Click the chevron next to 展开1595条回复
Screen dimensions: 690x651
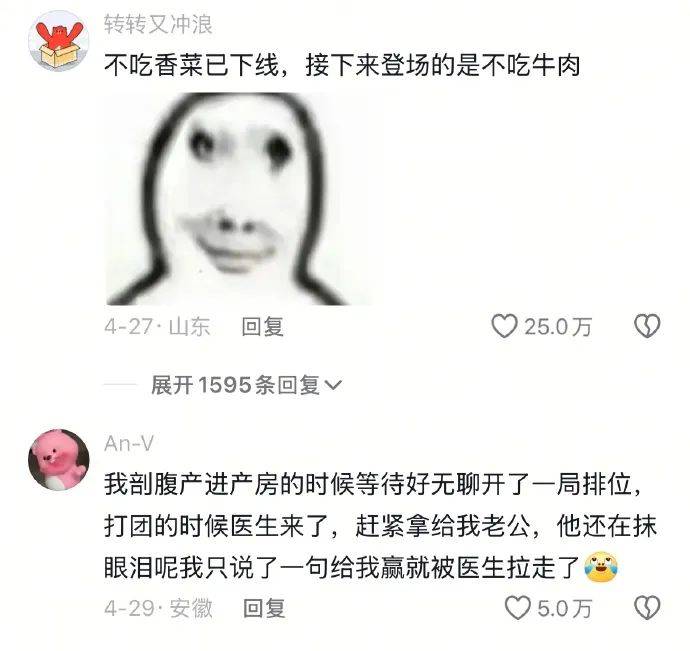point(333,386)
